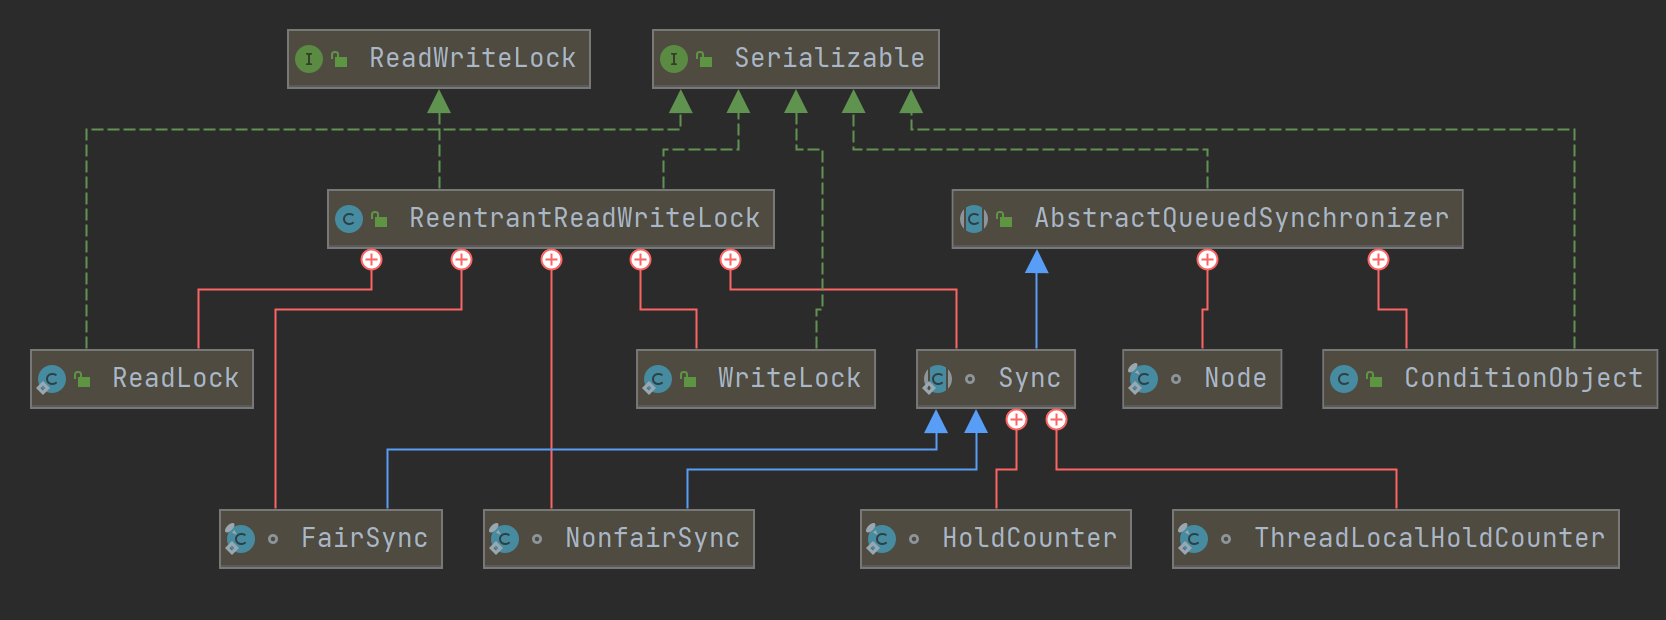Select the AbstractQueuedSynchronizer node label
Viewport: 1666px width, 620px height.
click(1241, 218)
